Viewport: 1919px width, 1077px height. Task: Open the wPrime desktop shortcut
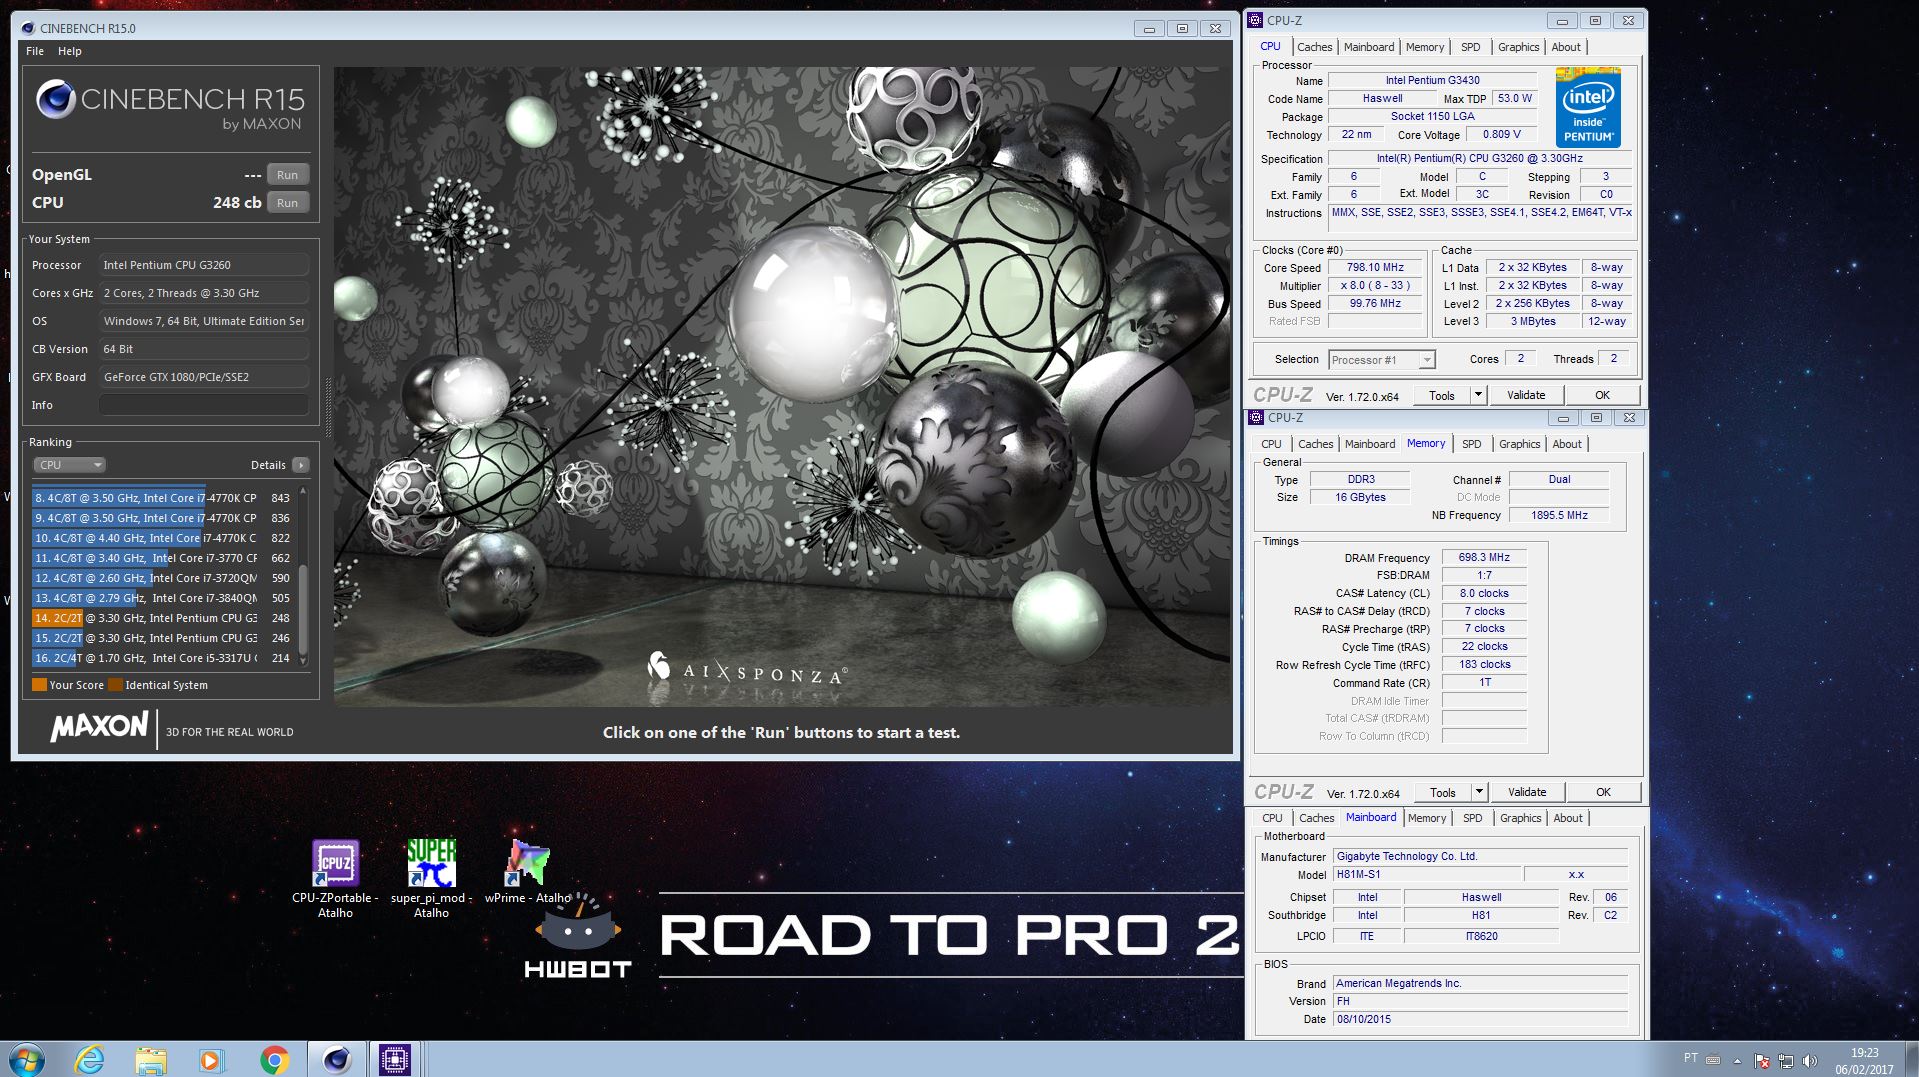pos(528,872)
